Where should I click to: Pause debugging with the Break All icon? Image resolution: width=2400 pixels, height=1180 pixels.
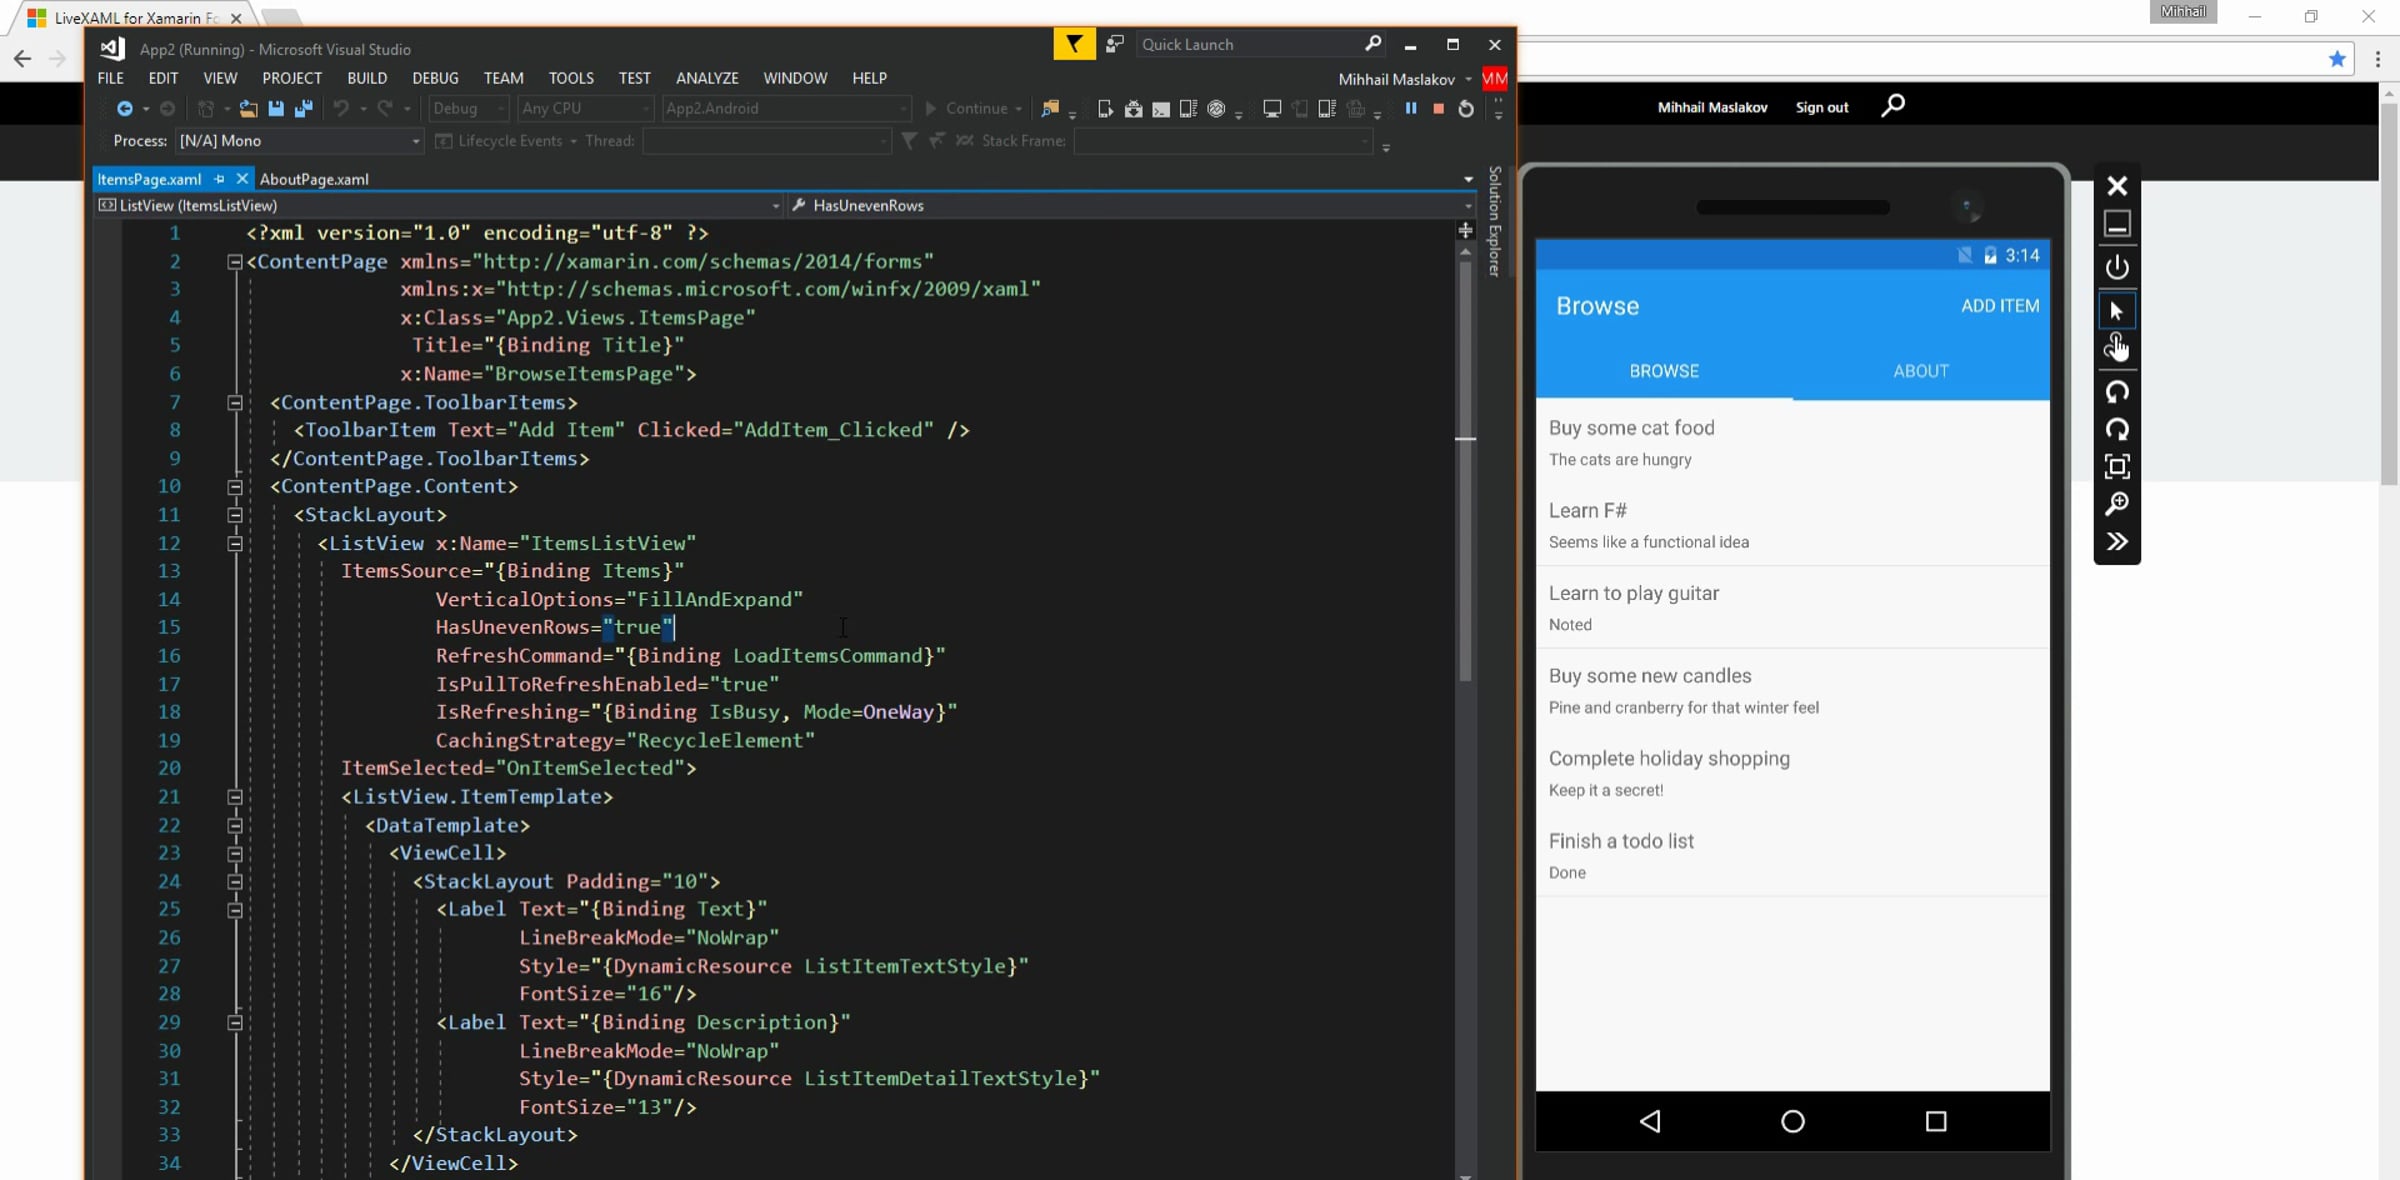coord(1411,108)
